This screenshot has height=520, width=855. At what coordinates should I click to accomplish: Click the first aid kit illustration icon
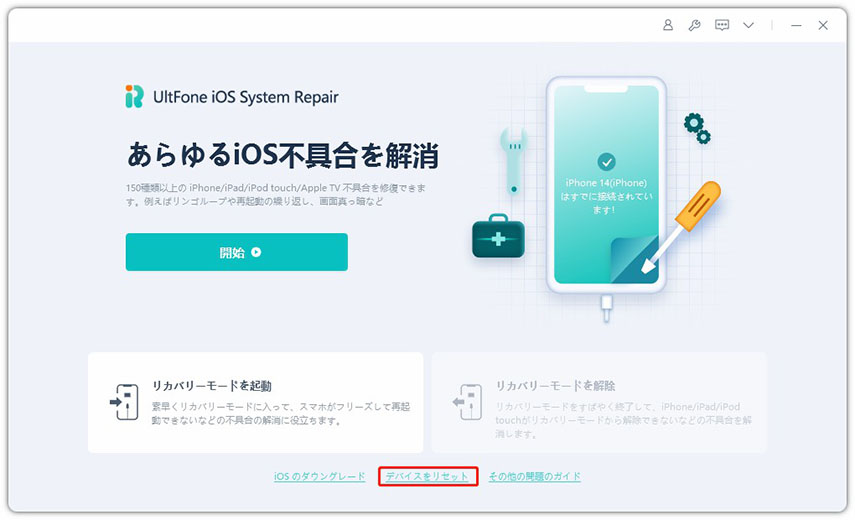(x=498, y=237)
